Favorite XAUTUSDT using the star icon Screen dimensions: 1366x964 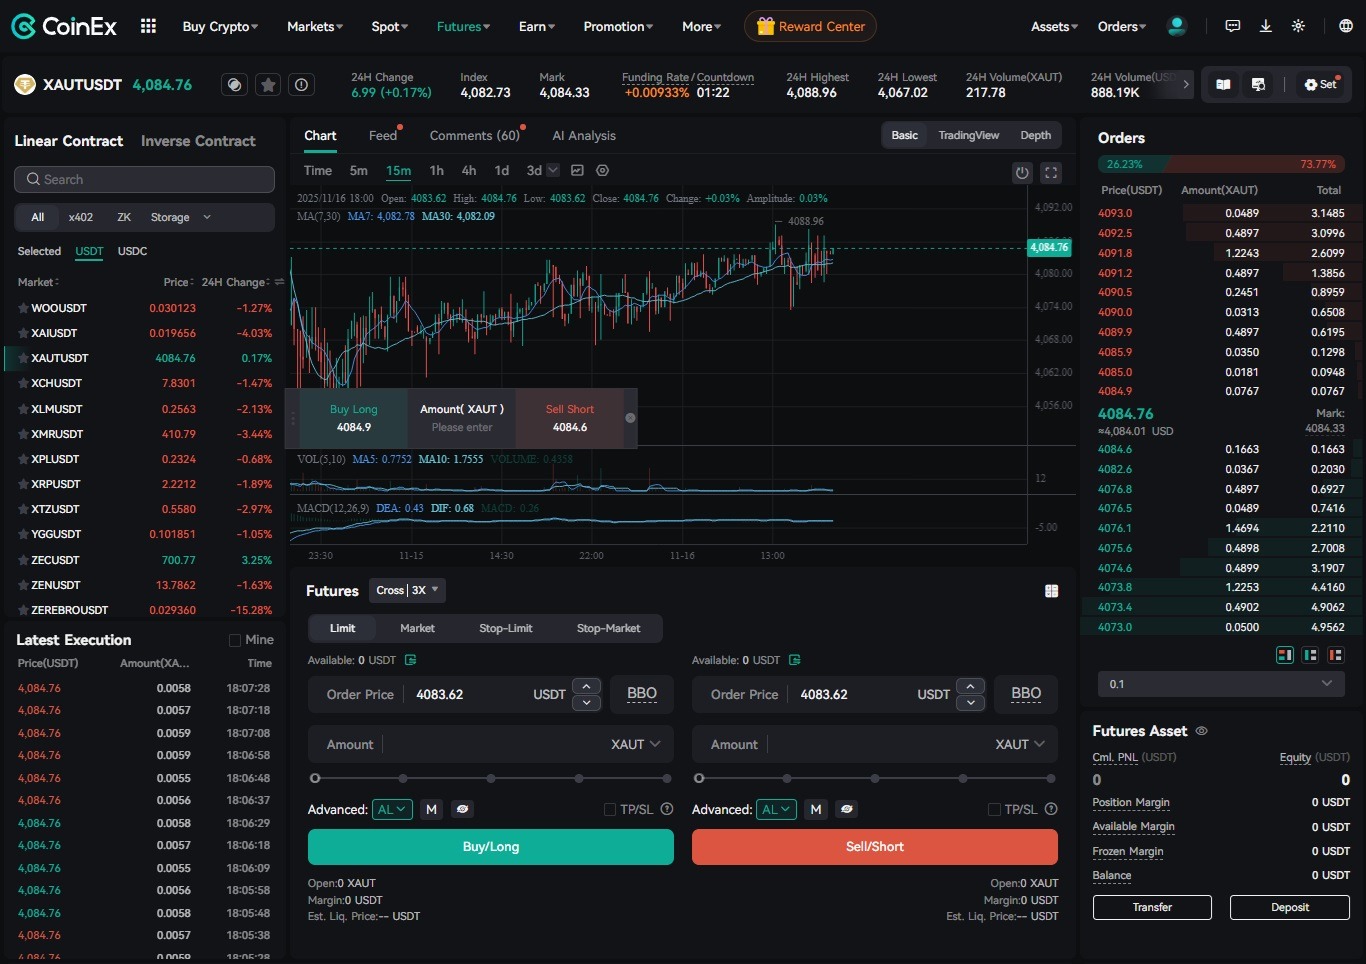(268, 84)
